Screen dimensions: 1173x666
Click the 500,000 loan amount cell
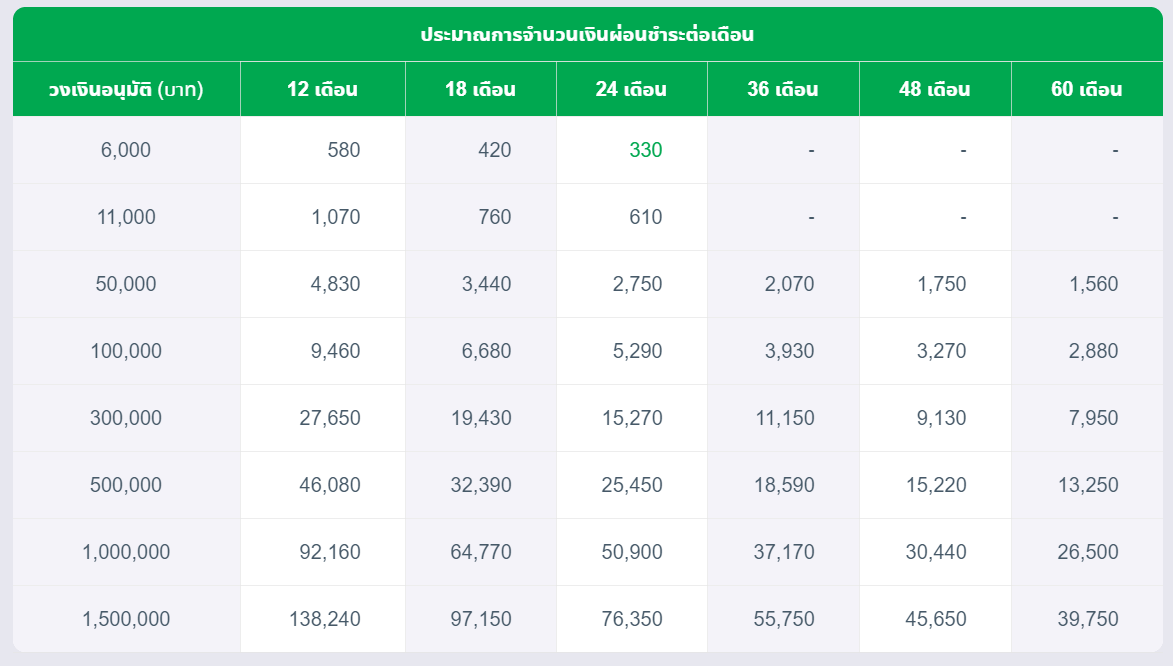pyautogui.click(x=126, y=485)
